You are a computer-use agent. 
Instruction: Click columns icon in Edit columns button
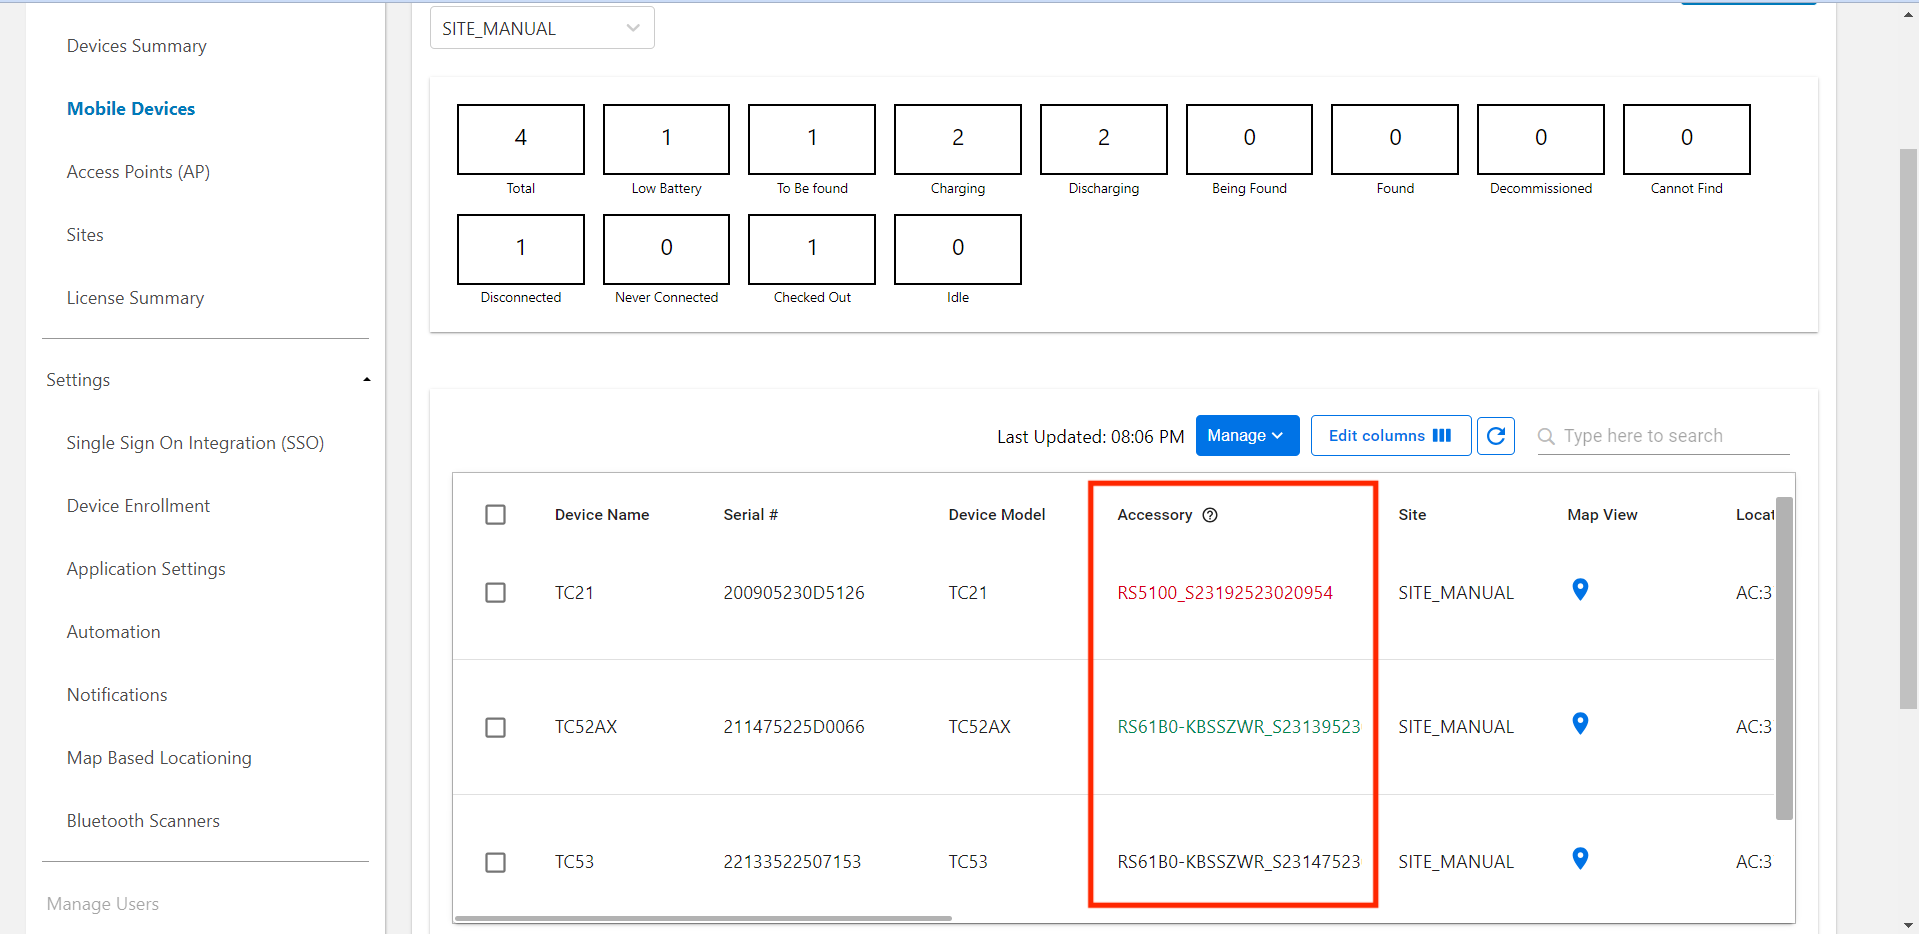(x=1442, y=436)
